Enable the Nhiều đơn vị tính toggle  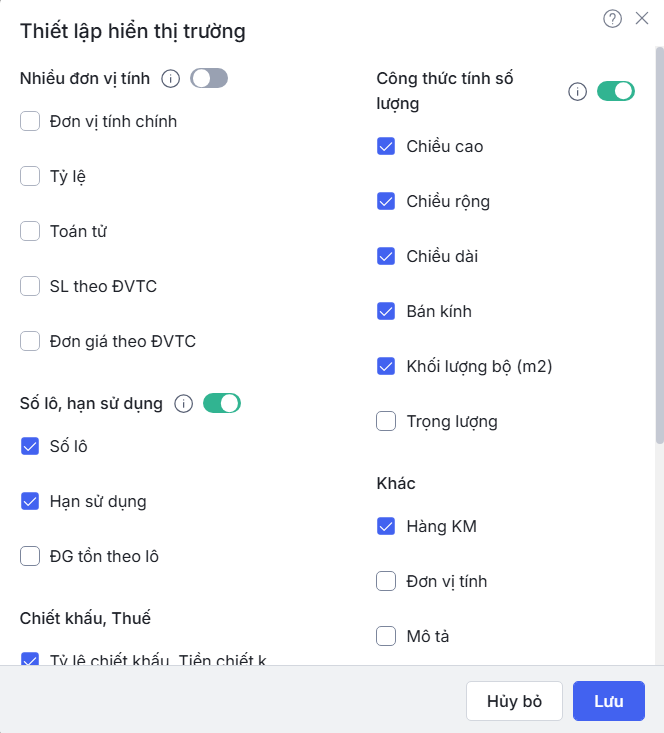pos(209,78)
